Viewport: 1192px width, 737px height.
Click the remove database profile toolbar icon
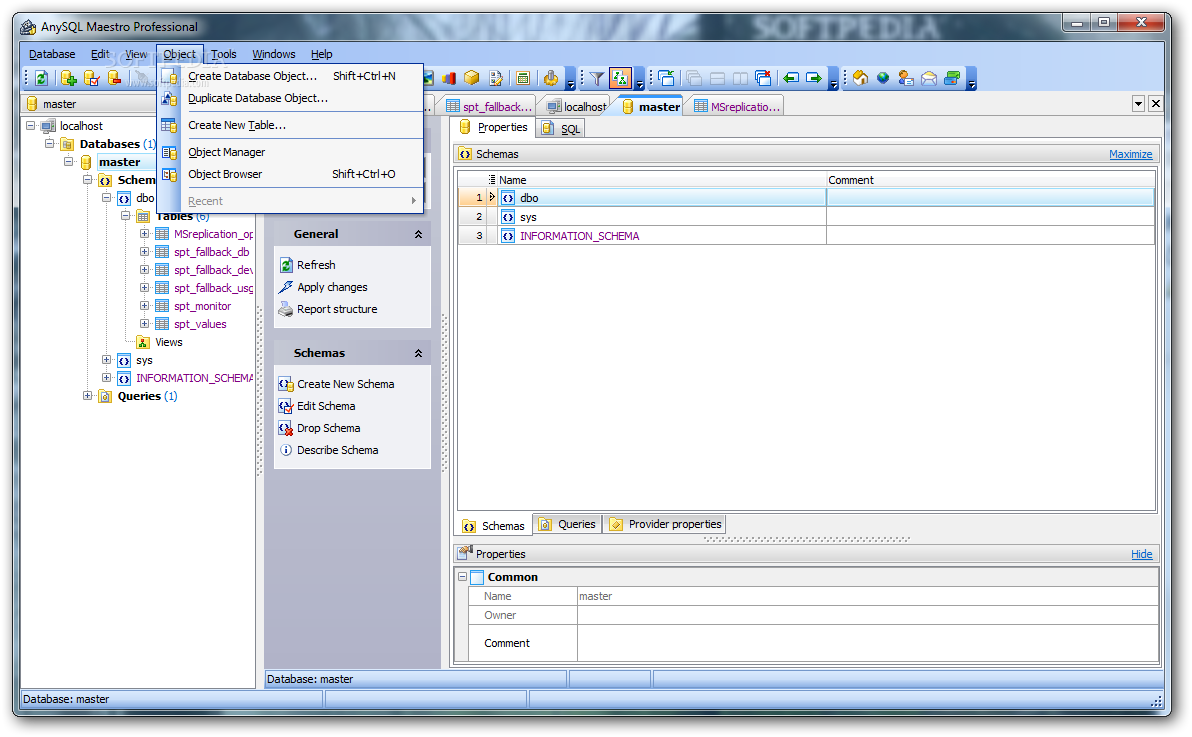point(115,78)
